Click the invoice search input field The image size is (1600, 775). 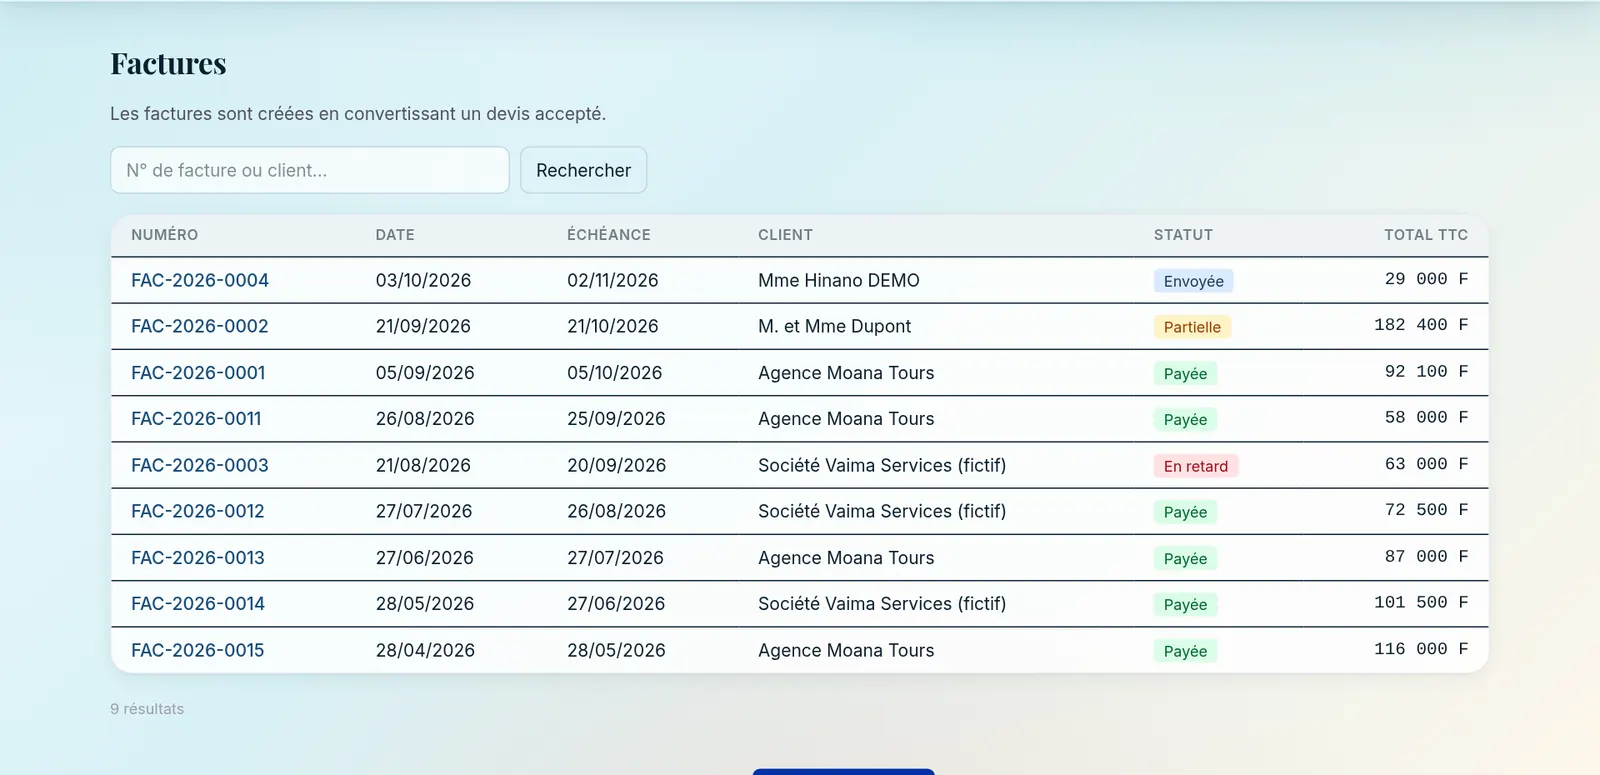pyautogui.click(x=310, y=170)
